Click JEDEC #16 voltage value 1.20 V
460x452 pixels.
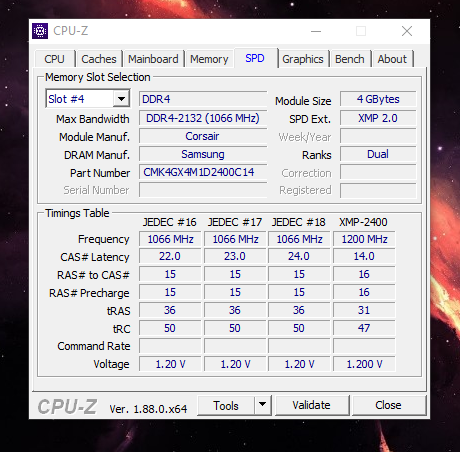(x=170, y=364)
